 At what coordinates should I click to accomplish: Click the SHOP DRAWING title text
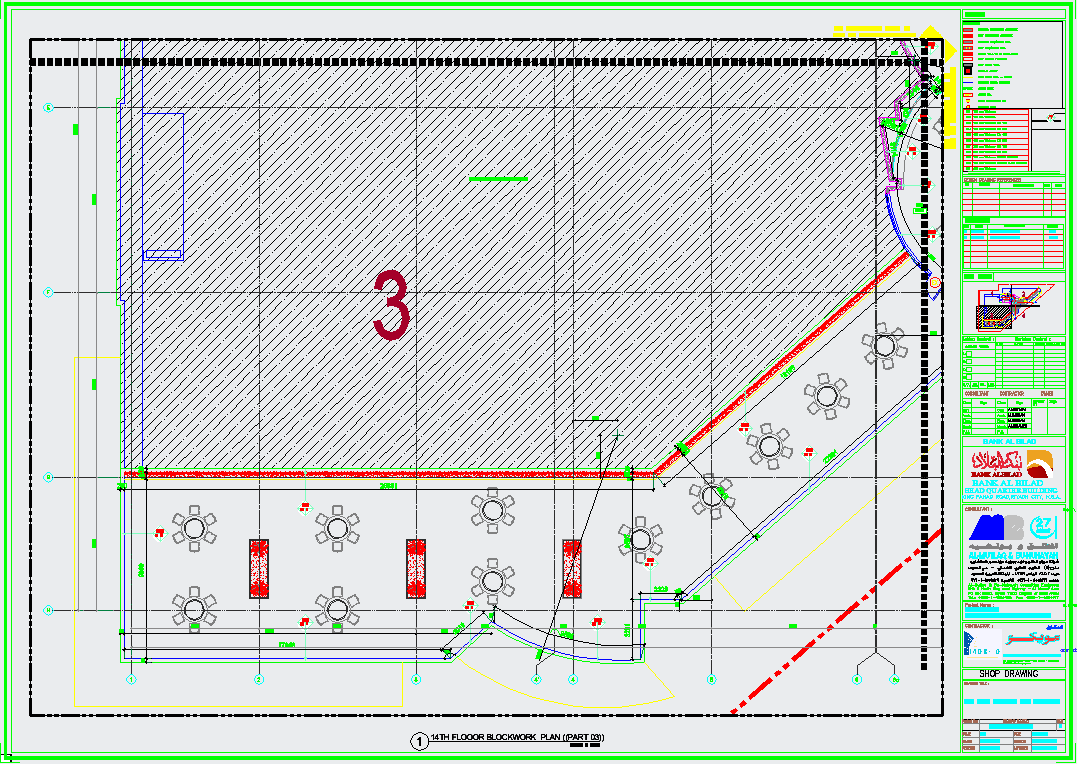point(1009,673)
